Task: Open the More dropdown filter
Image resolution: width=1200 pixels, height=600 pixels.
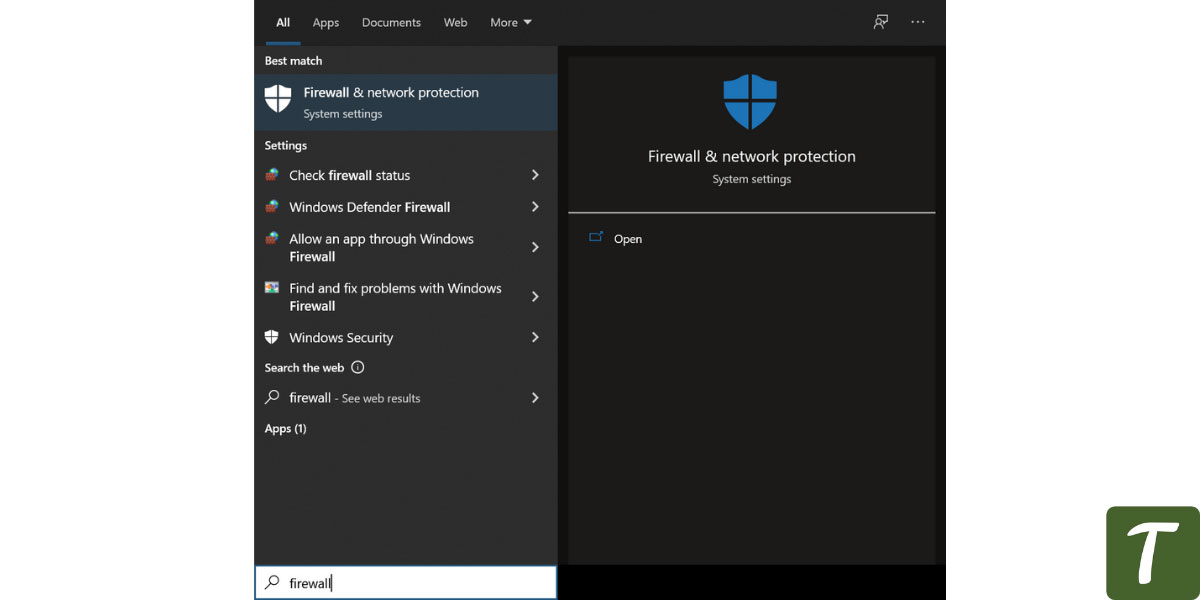Action: [x=511, y=22]
